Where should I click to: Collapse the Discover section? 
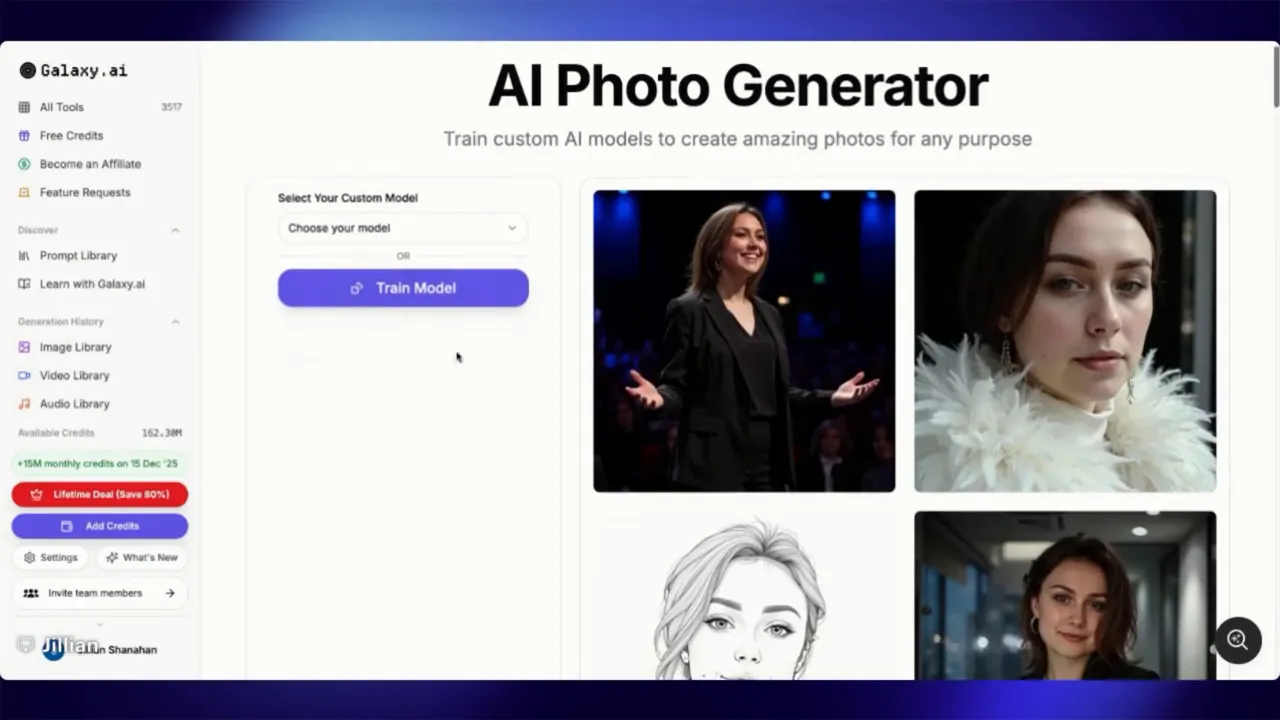click(175, 230)
